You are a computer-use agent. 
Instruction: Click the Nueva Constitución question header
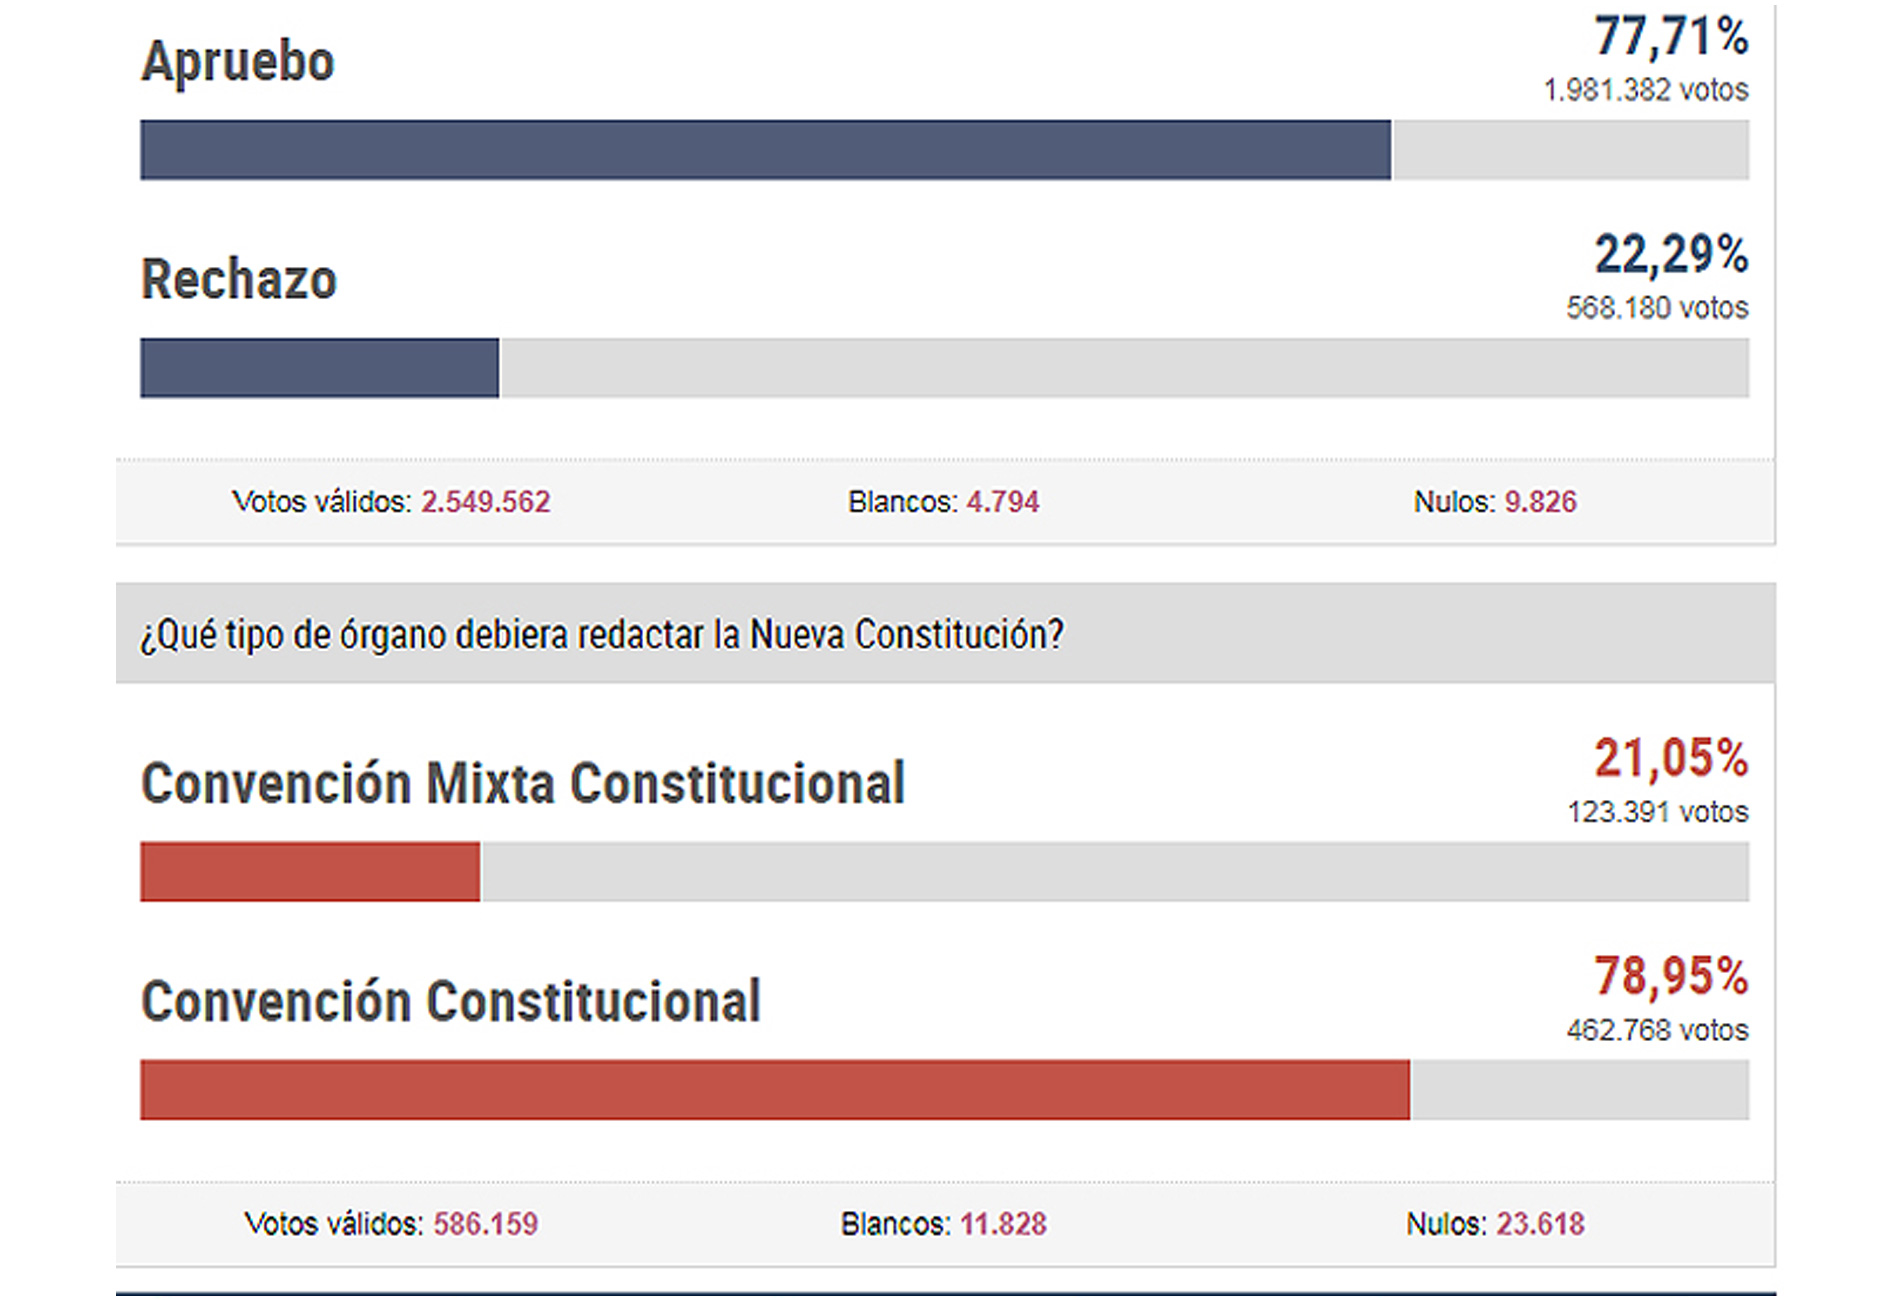tap(602, 634)
